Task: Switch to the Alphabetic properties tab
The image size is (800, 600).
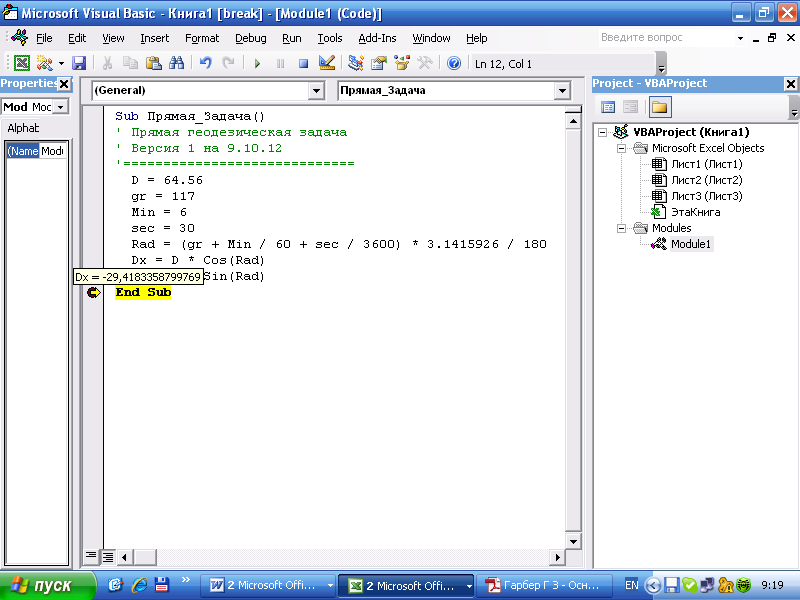Action: (22, 128)
